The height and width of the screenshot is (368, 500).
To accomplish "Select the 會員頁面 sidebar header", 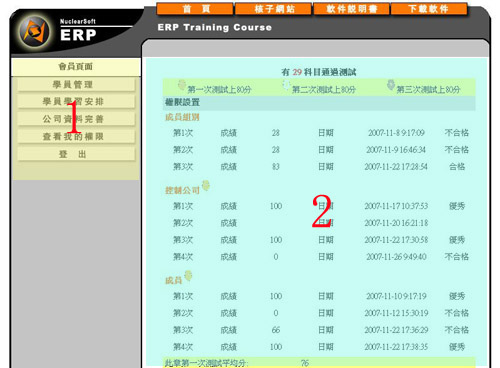I will point(76,67).
